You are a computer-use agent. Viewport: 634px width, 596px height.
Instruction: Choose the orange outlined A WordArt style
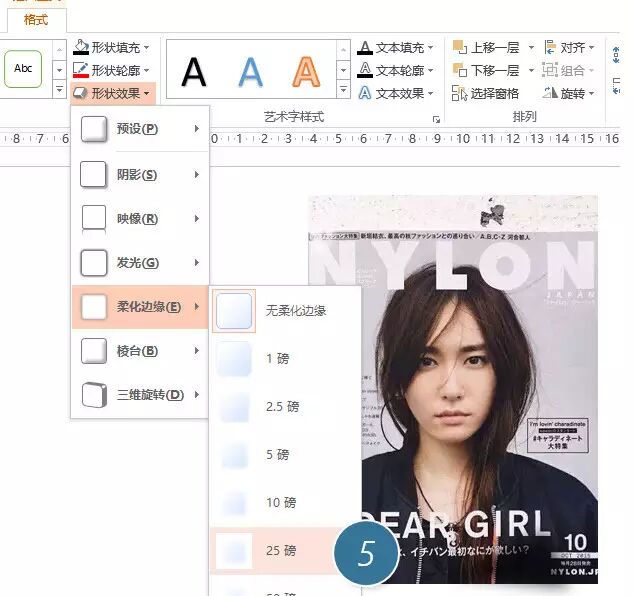click(x=306, y=72)
